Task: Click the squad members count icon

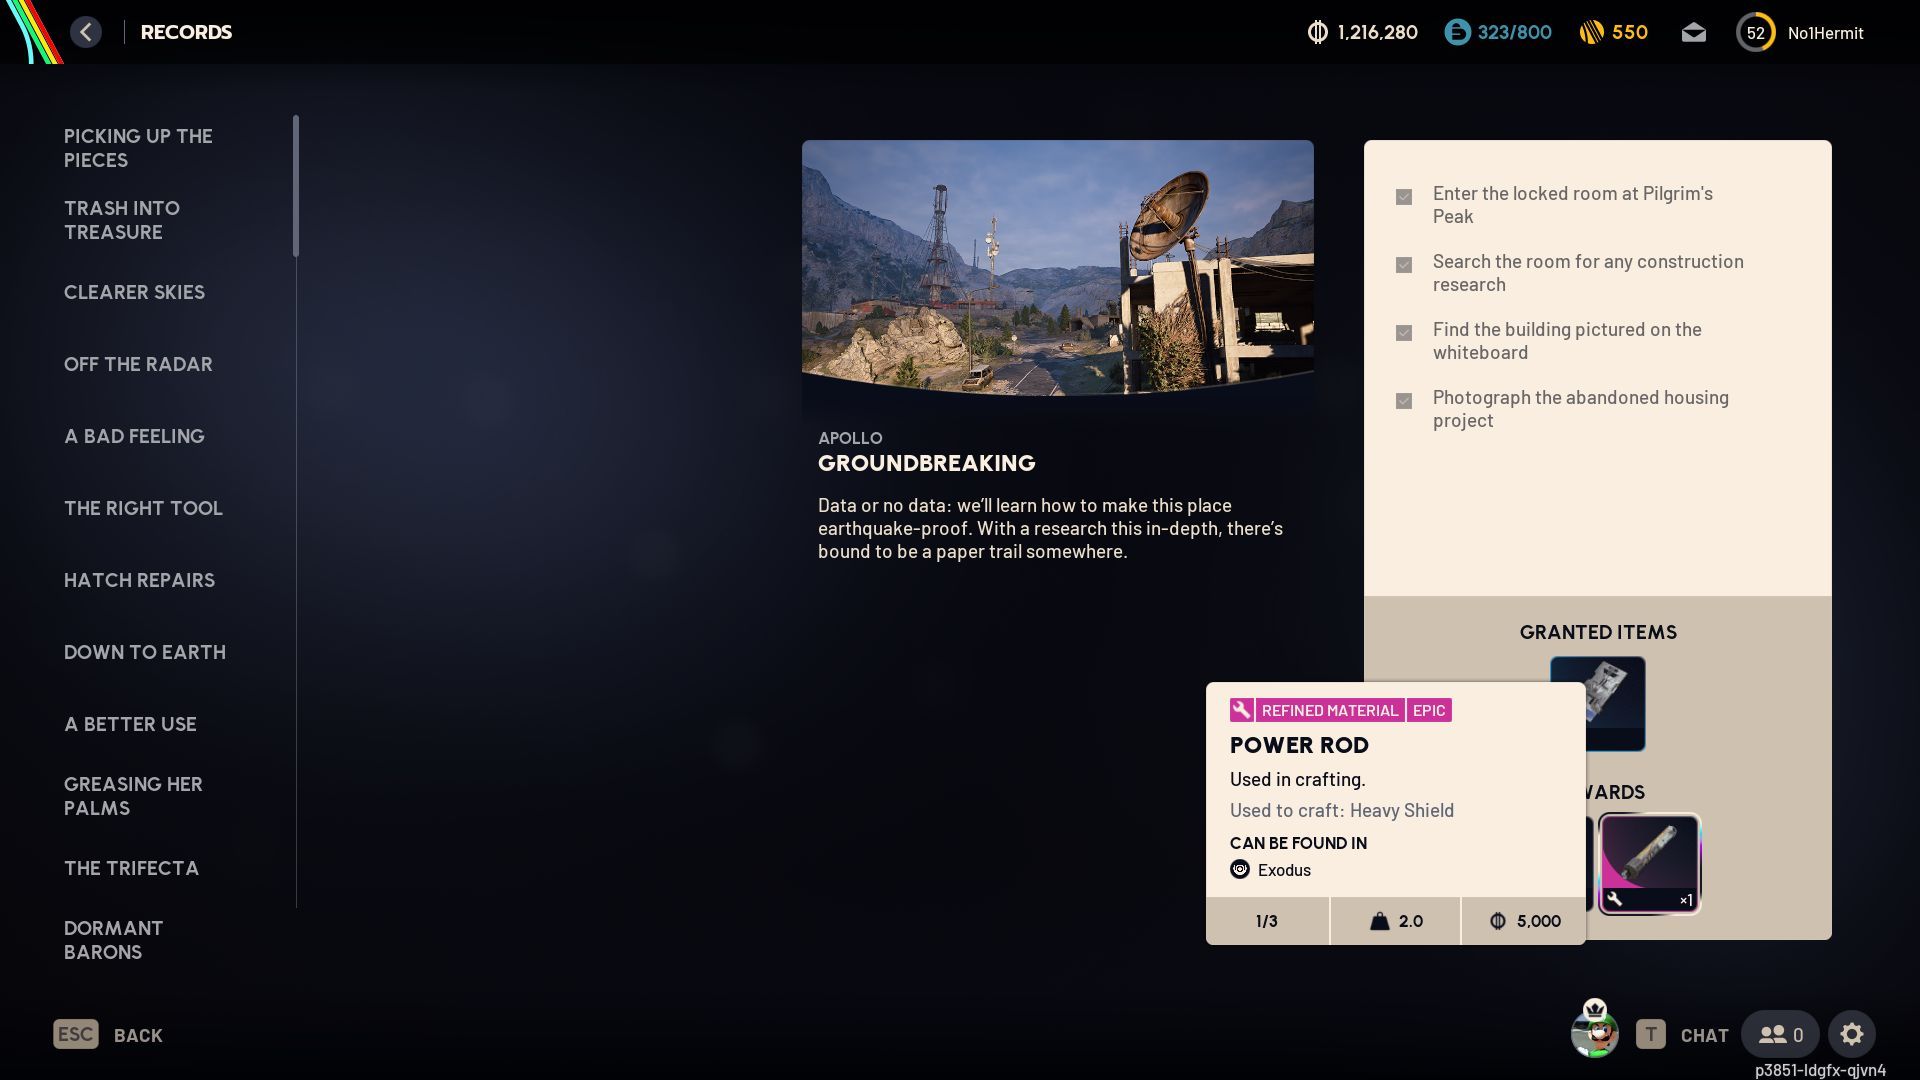Action: 1780,1034
